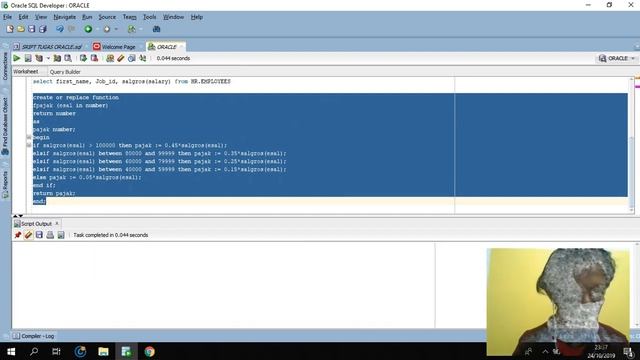Click the Rollback icon

tap(94, 58)
